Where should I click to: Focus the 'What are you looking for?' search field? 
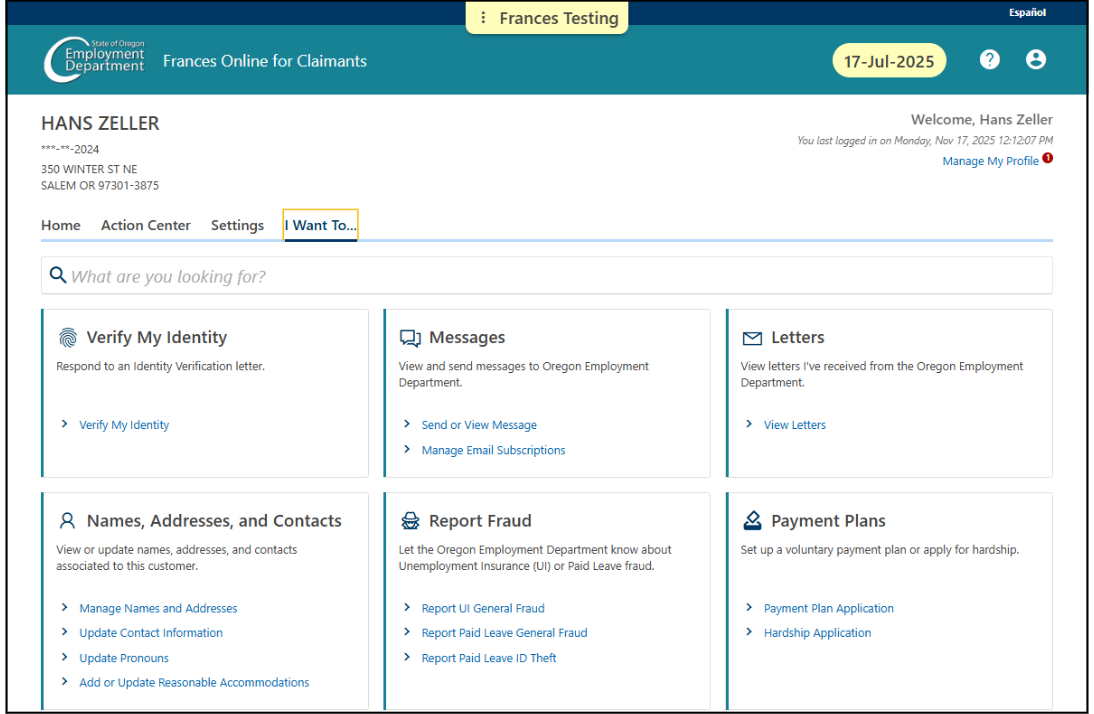(x=546, y=276)
